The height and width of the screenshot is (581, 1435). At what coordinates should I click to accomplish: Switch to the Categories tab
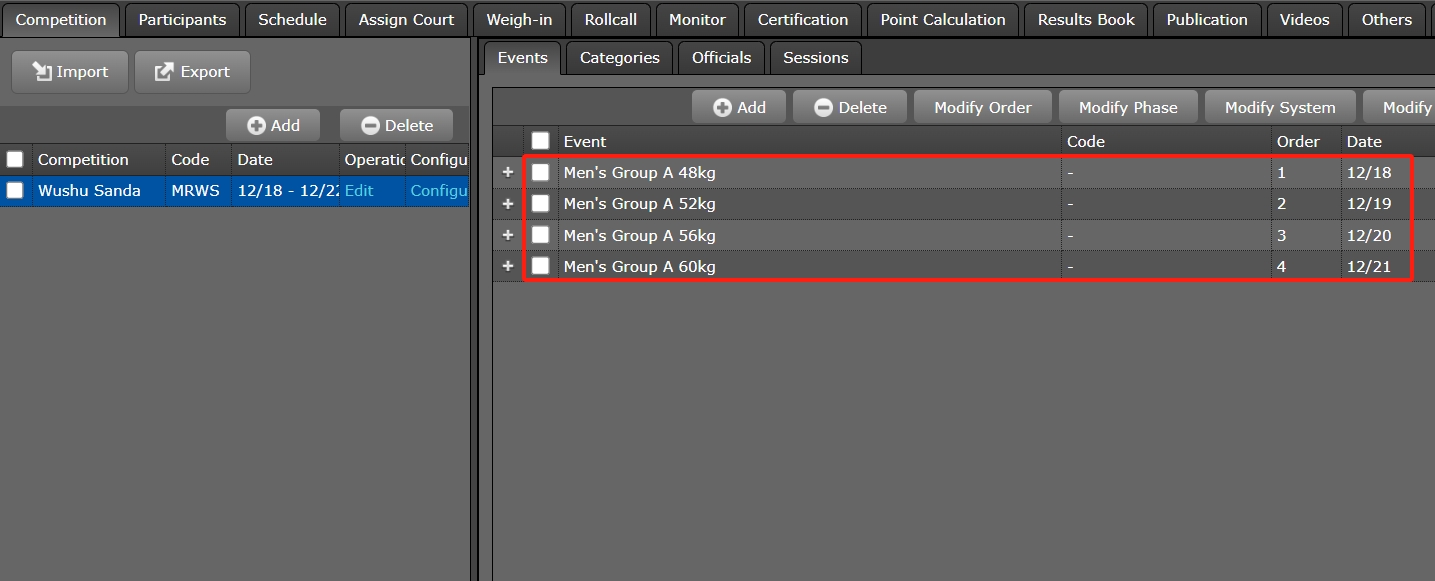coord(619,58)
